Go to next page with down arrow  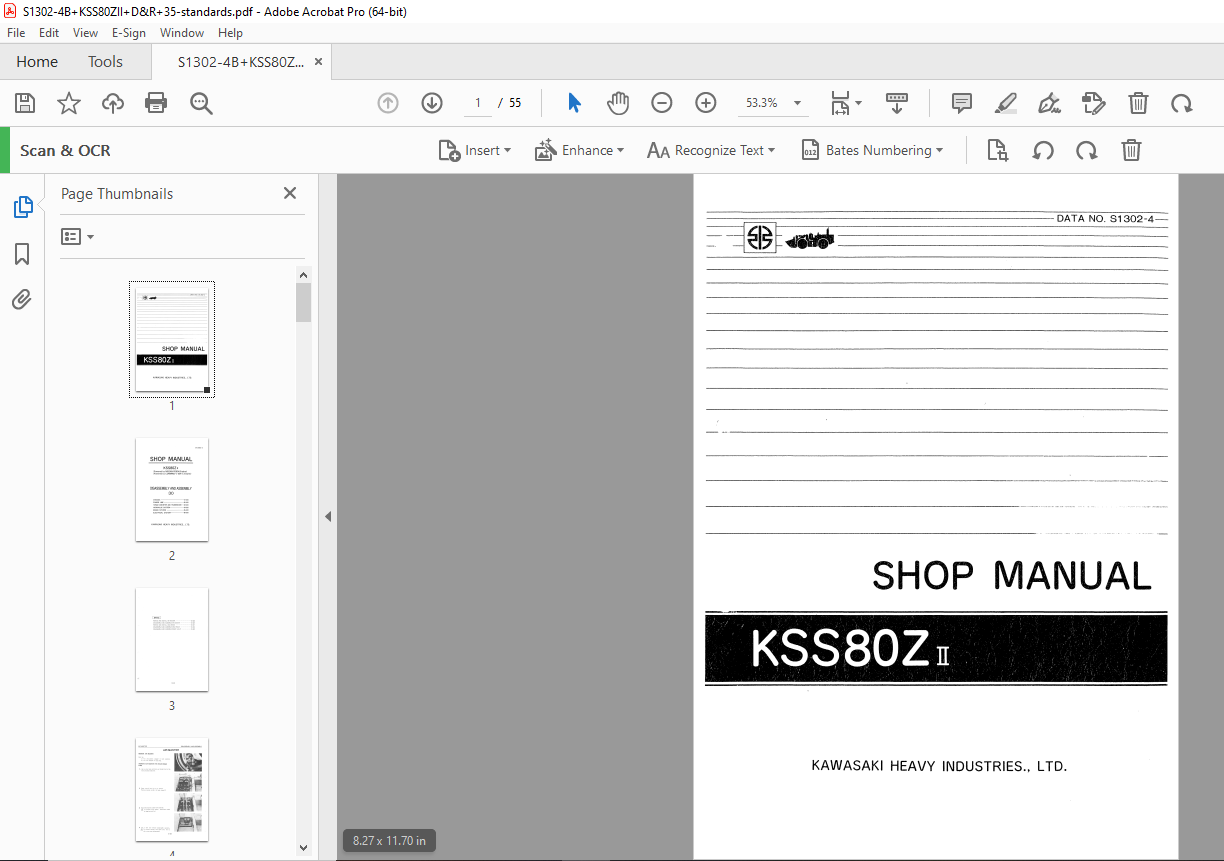(x=432, y=103)
